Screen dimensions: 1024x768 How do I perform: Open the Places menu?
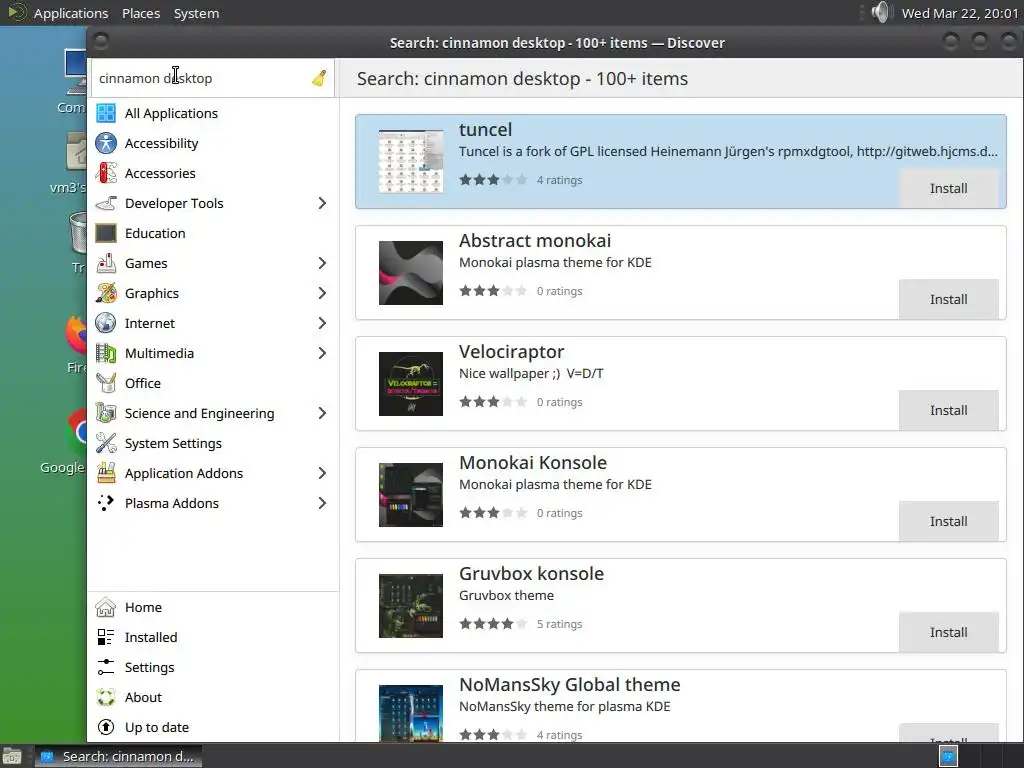click(141, 13)
